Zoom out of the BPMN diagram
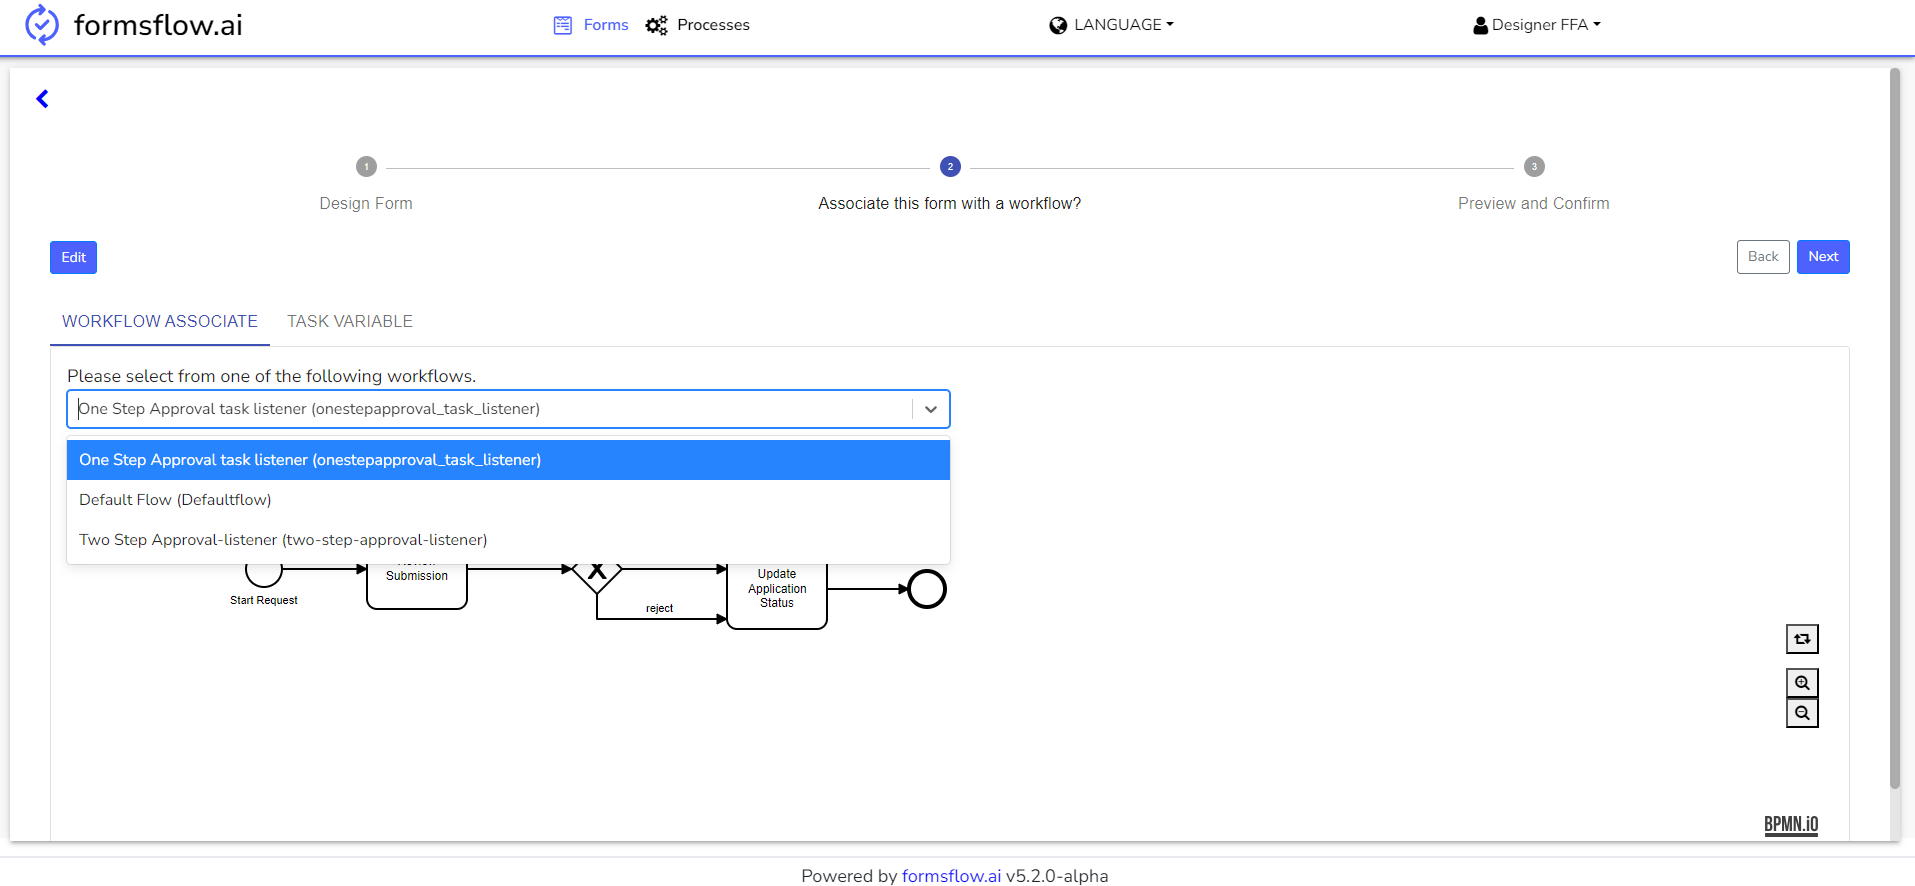 click(x=1802, y=713)
